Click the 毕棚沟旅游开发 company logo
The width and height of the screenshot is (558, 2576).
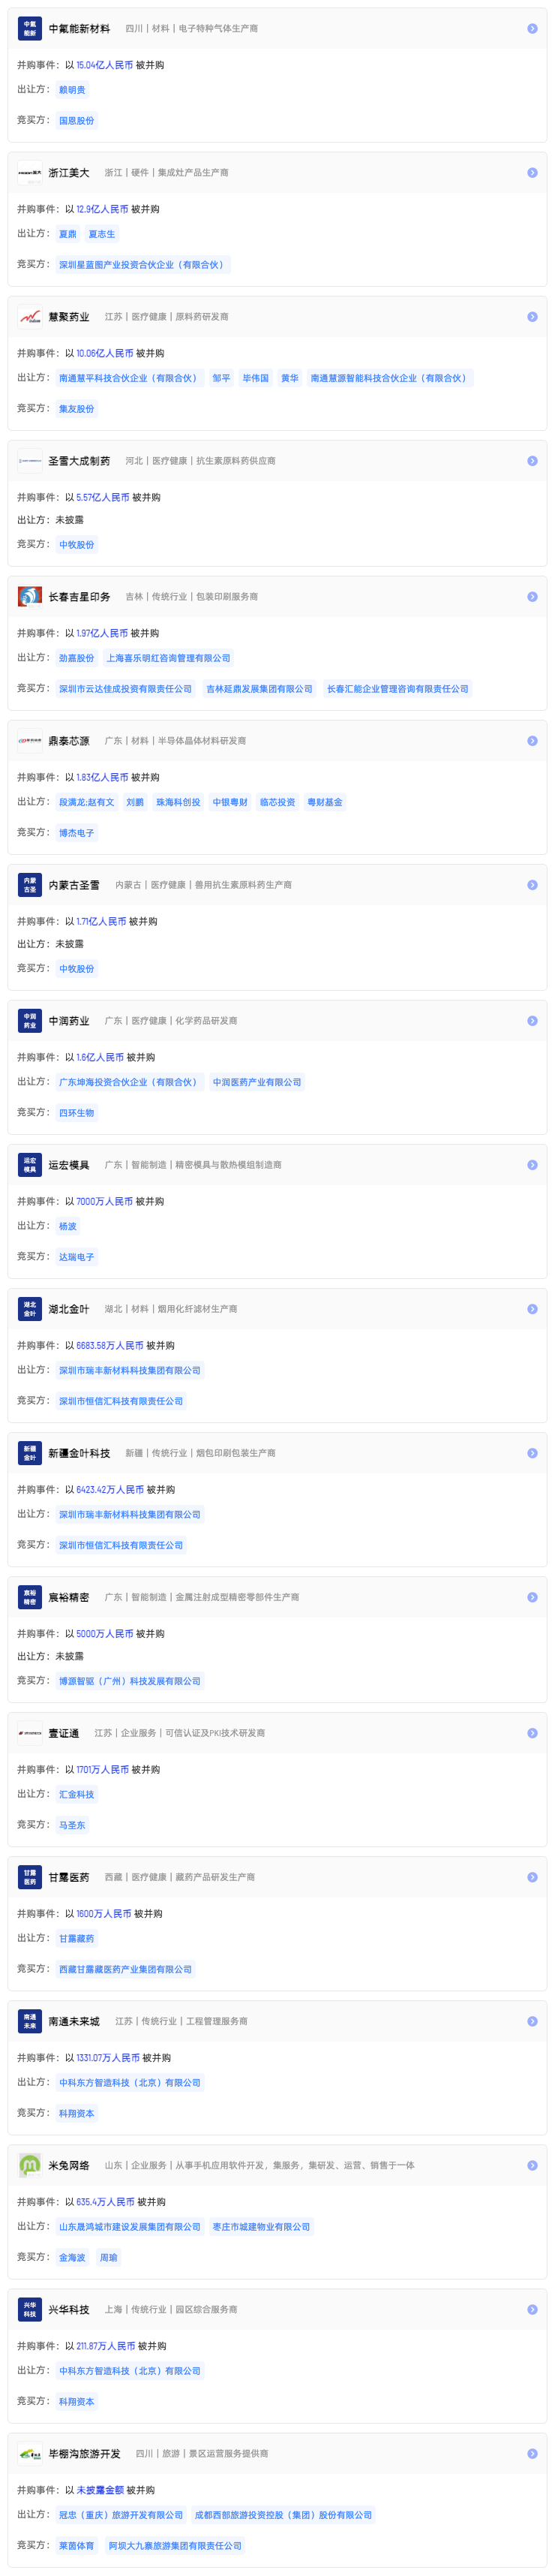(30, 2453)
